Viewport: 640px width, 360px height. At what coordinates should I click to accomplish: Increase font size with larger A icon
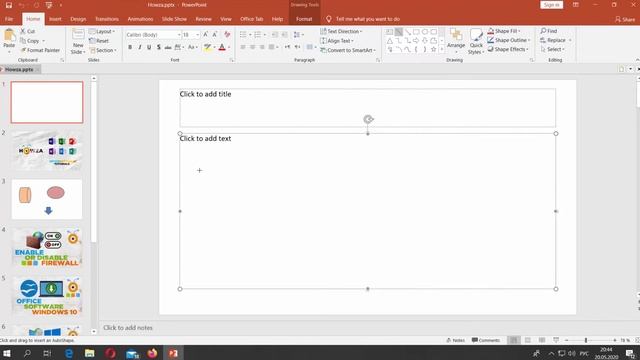(x=206, y=35)
